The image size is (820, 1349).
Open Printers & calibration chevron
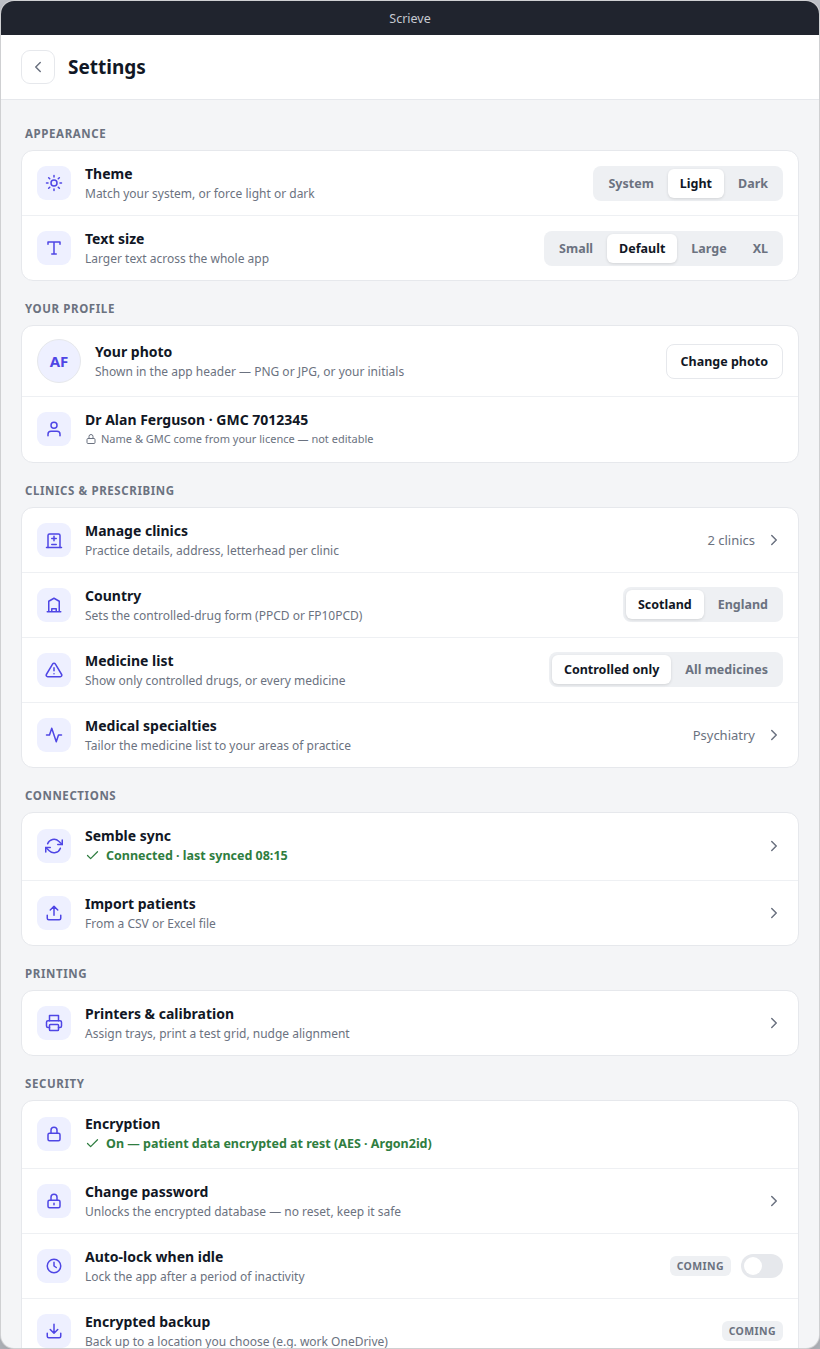pyautogui.click(x=774, y=1023)
